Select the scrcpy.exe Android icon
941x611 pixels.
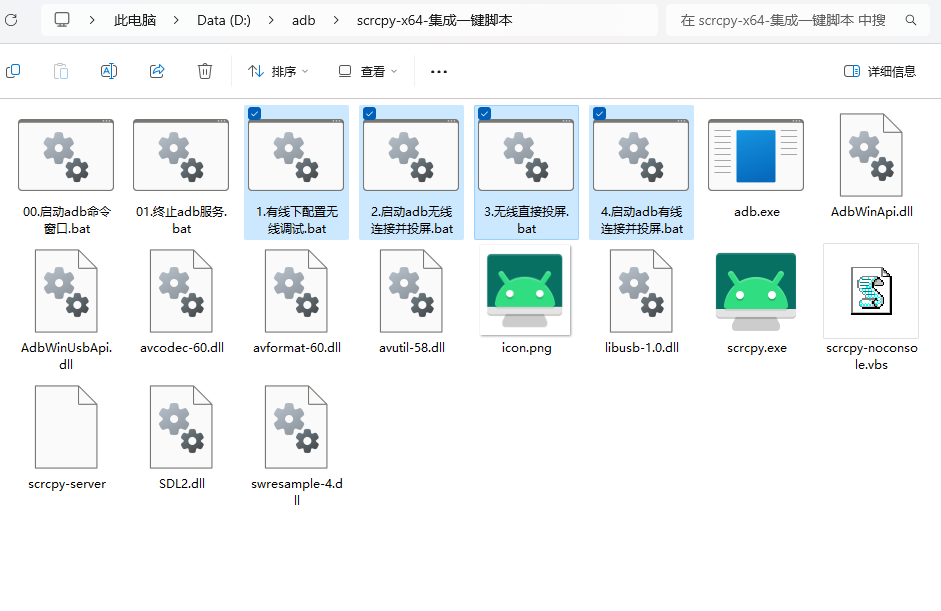coord(756,291)
